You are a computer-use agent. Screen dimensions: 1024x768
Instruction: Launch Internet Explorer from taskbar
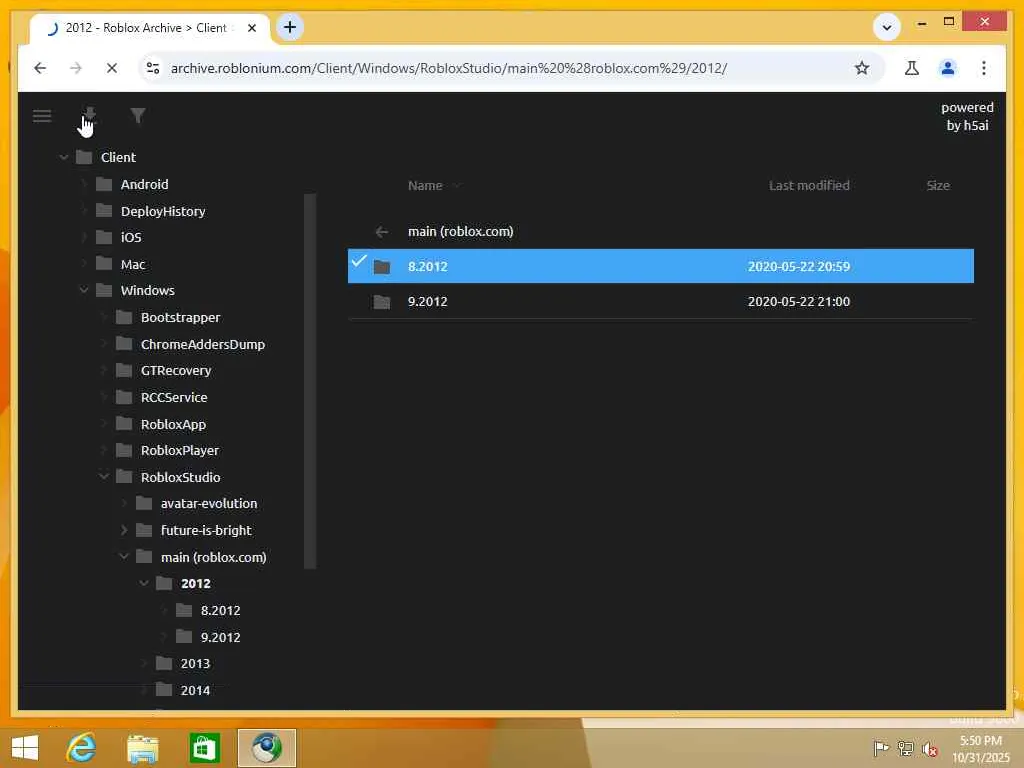(81, 748)
